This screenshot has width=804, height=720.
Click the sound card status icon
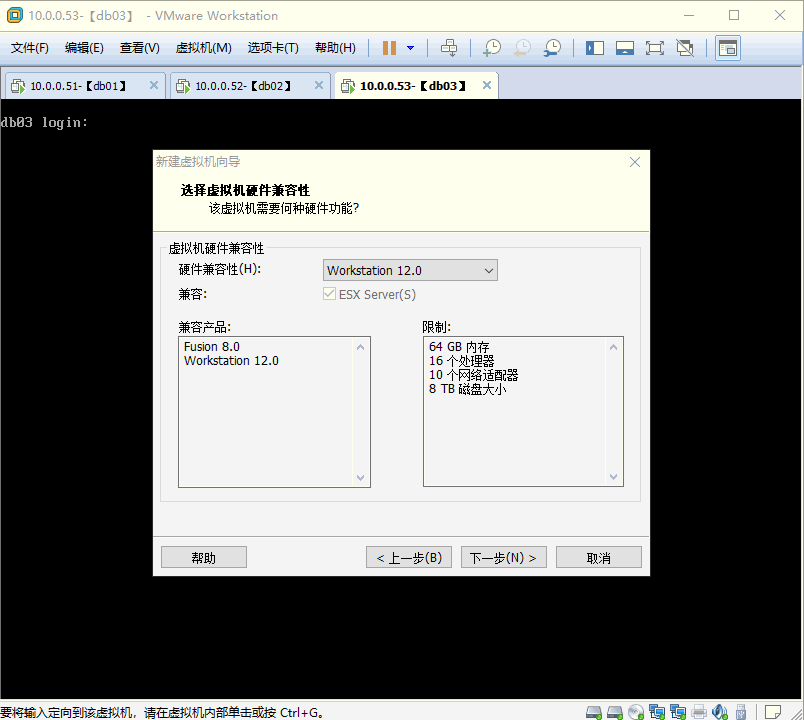[x=719, y=712]
